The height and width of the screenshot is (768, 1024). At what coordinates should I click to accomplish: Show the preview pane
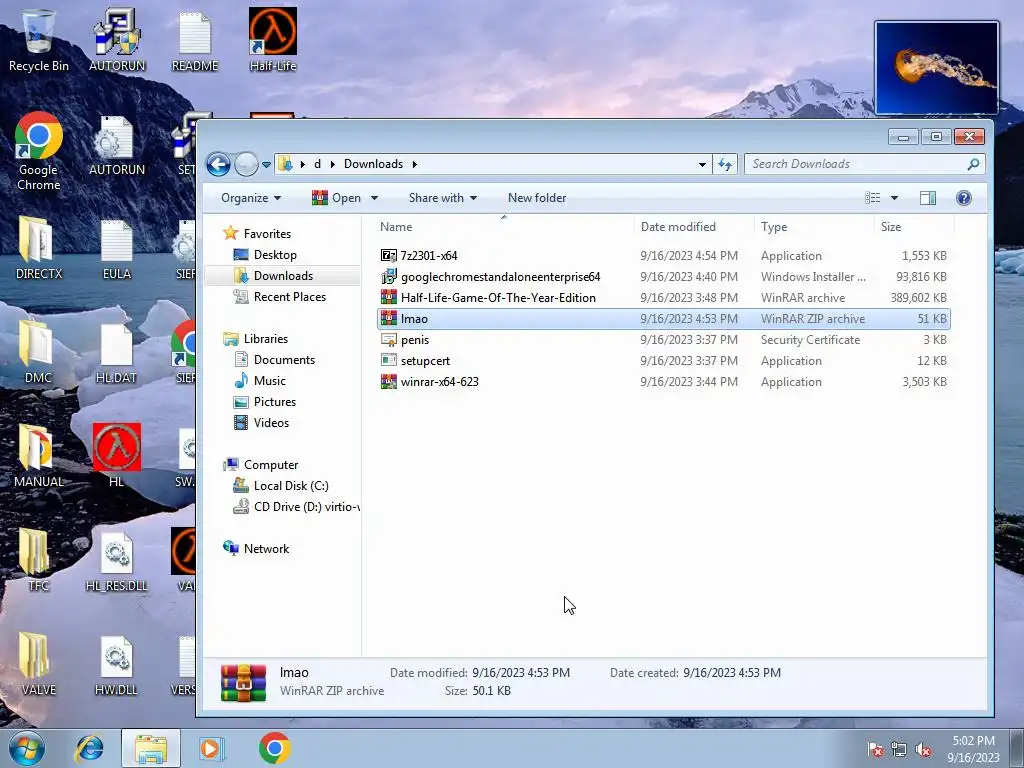[x=927, y=198]
